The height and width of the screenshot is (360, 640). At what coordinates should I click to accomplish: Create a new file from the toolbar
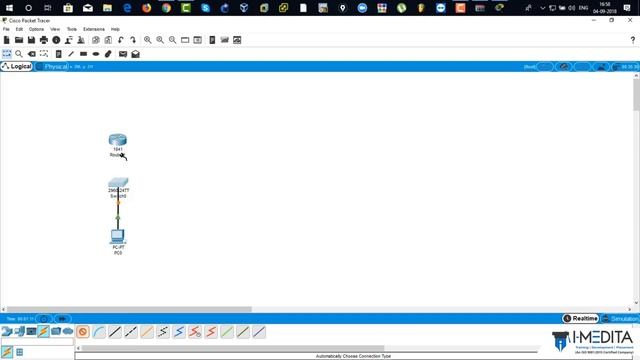click(x=7, y=40)
